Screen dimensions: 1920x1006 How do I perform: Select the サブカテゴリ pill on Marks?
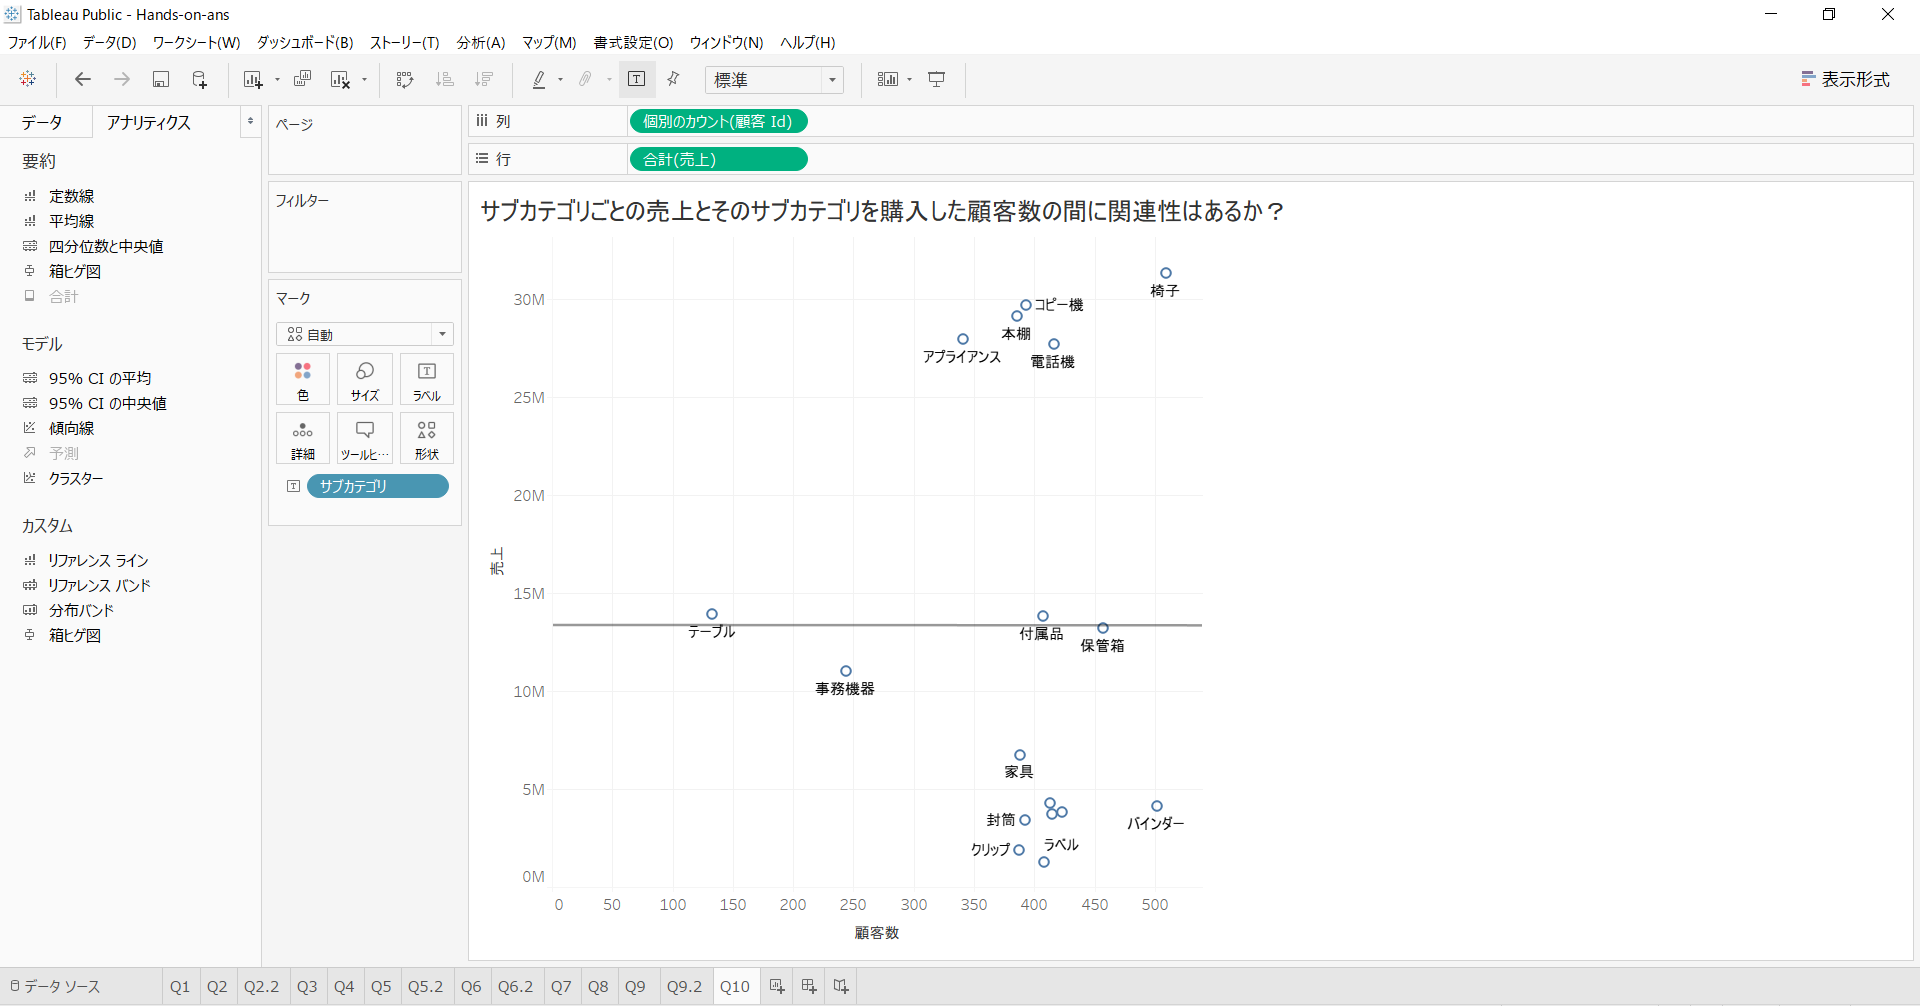(x=377, y=486)
